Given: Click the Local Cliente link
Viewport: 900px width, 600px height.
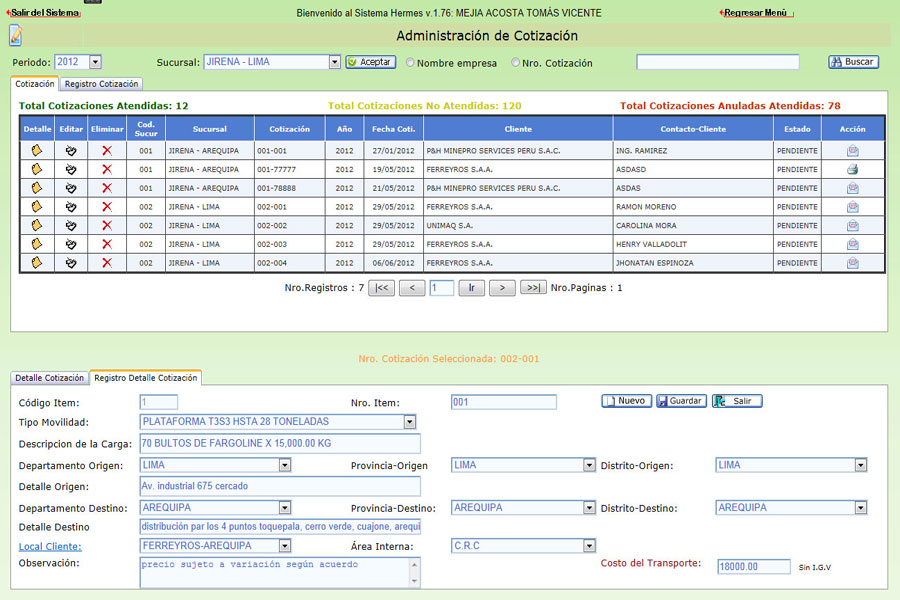Looking at the screenshot, I should (50, 546).
